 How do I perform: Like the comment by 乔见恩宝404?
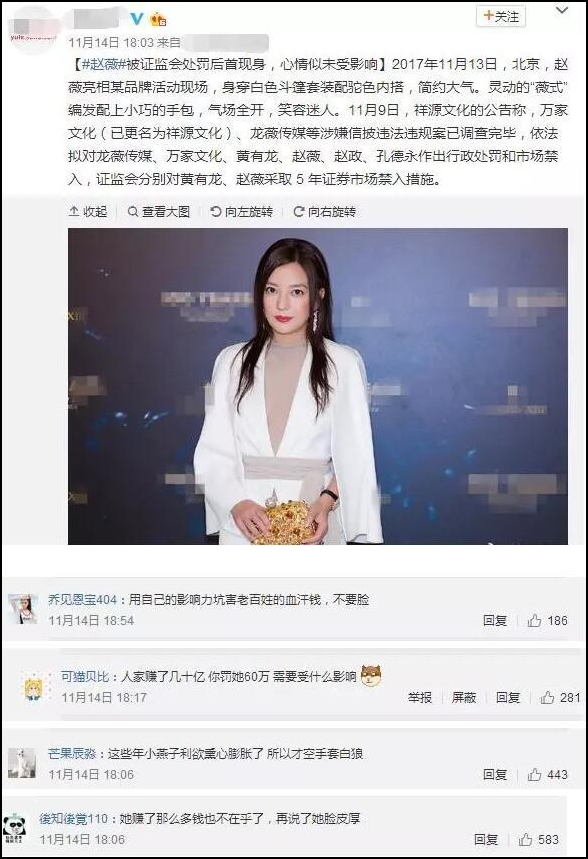[547, 621]
